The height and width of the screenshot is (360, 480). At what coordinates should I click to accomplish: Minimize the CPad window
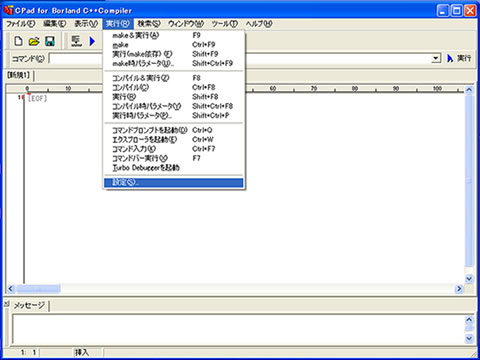pos(443,11)
